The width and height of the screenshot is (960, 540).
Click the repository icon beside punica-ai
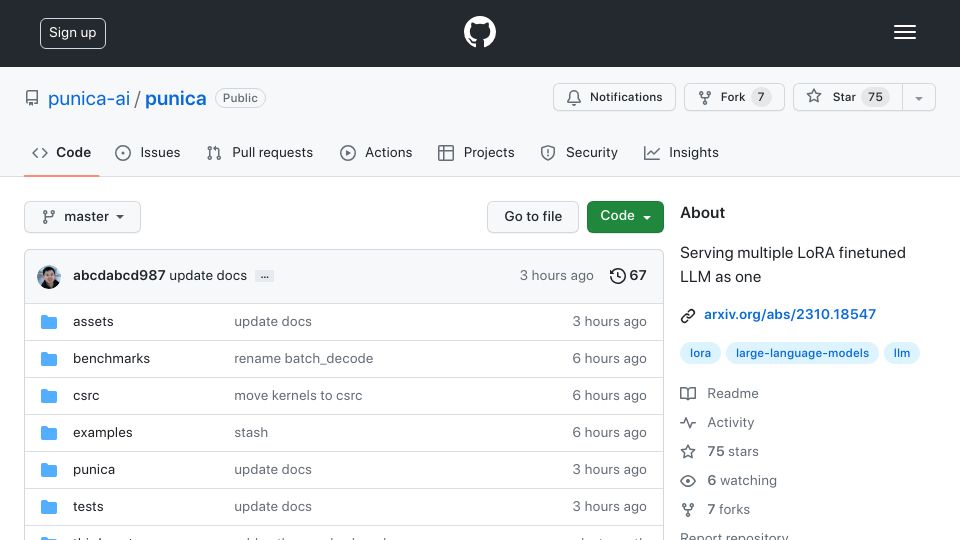(x=32, y=98)
